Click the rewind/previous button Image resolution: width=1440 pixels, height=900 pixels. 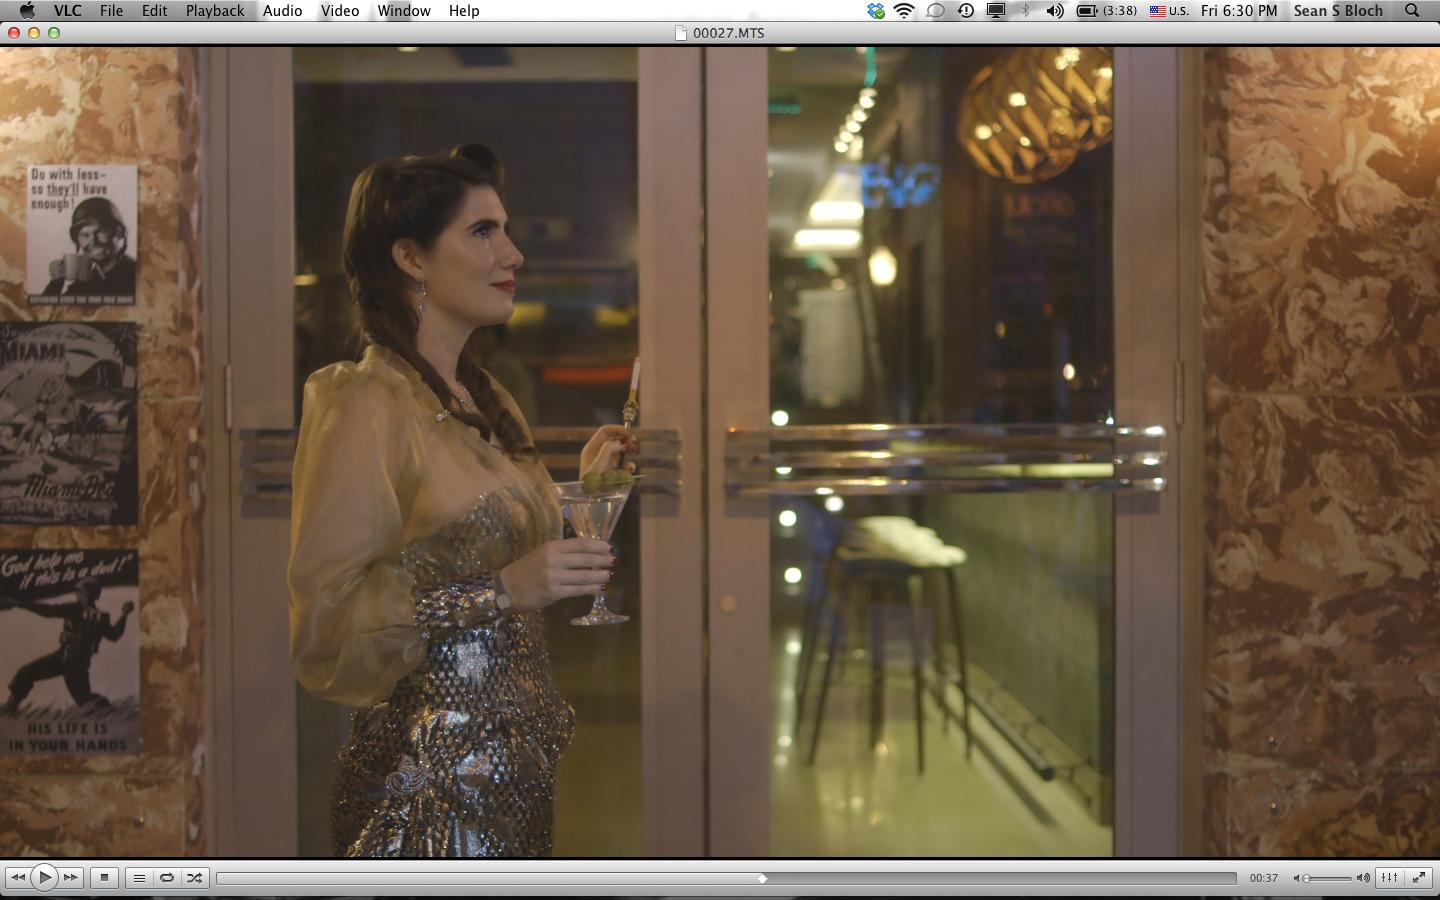click(x=17, y=878)
